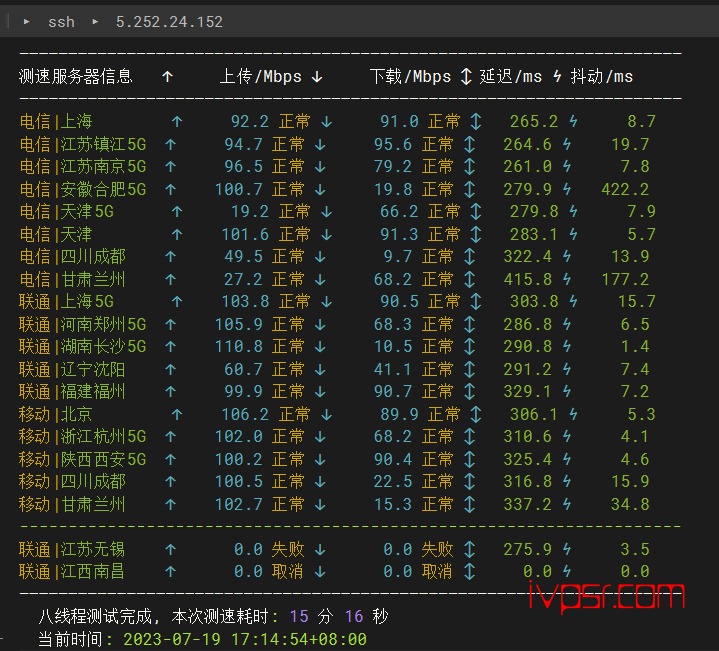Click the 联通|湖南长沙5G row name
The width and height of the screenshot is (719, 651).
[x=83, y=346]
